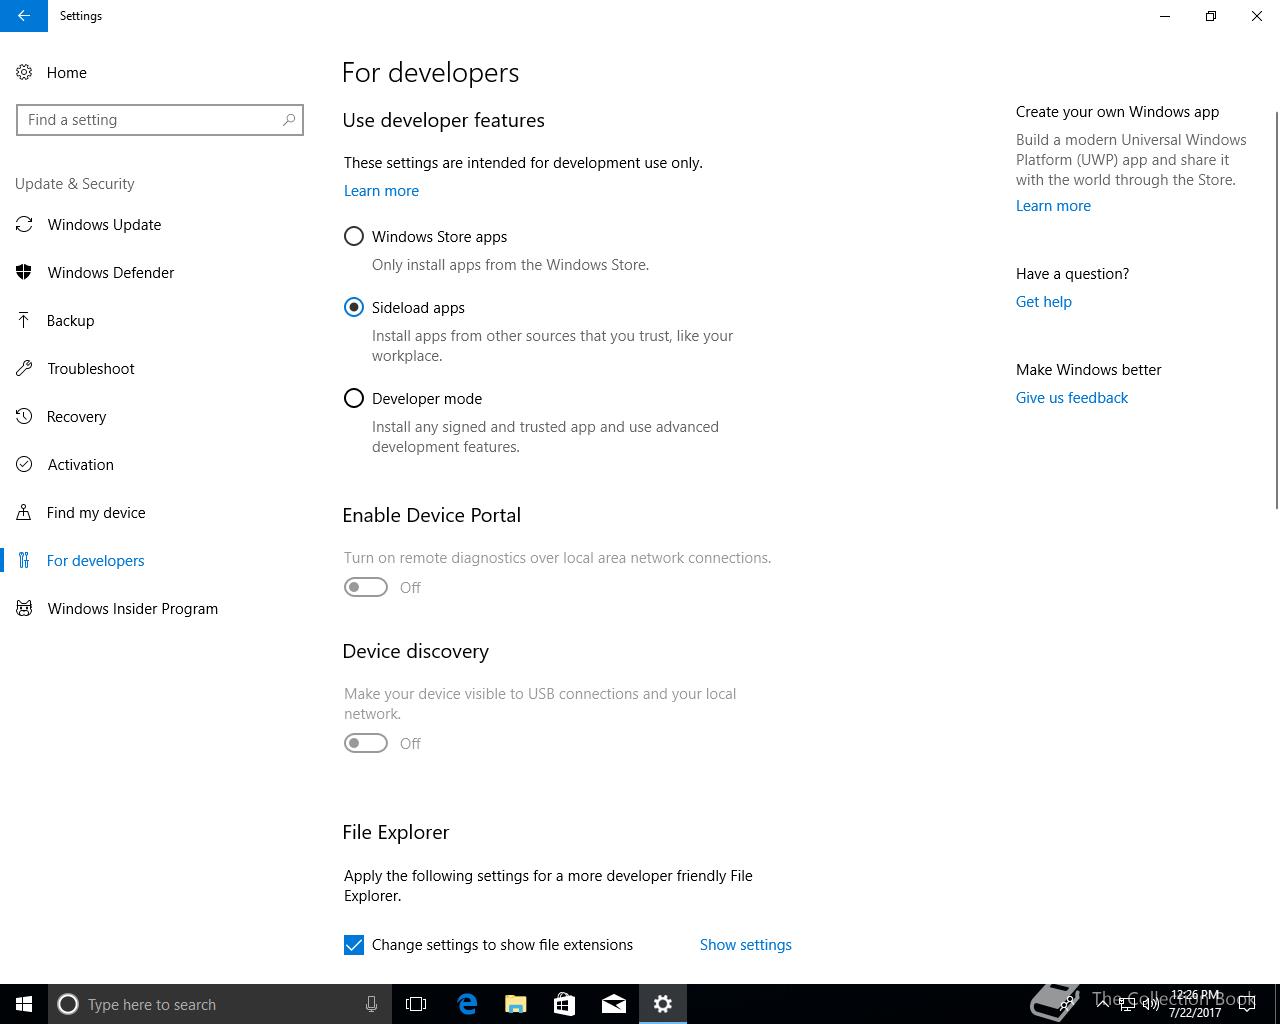This screenshot has height=1024, width=1280.
Task: Open the Windows Insider Program page
Action: [x=132, y=609]
